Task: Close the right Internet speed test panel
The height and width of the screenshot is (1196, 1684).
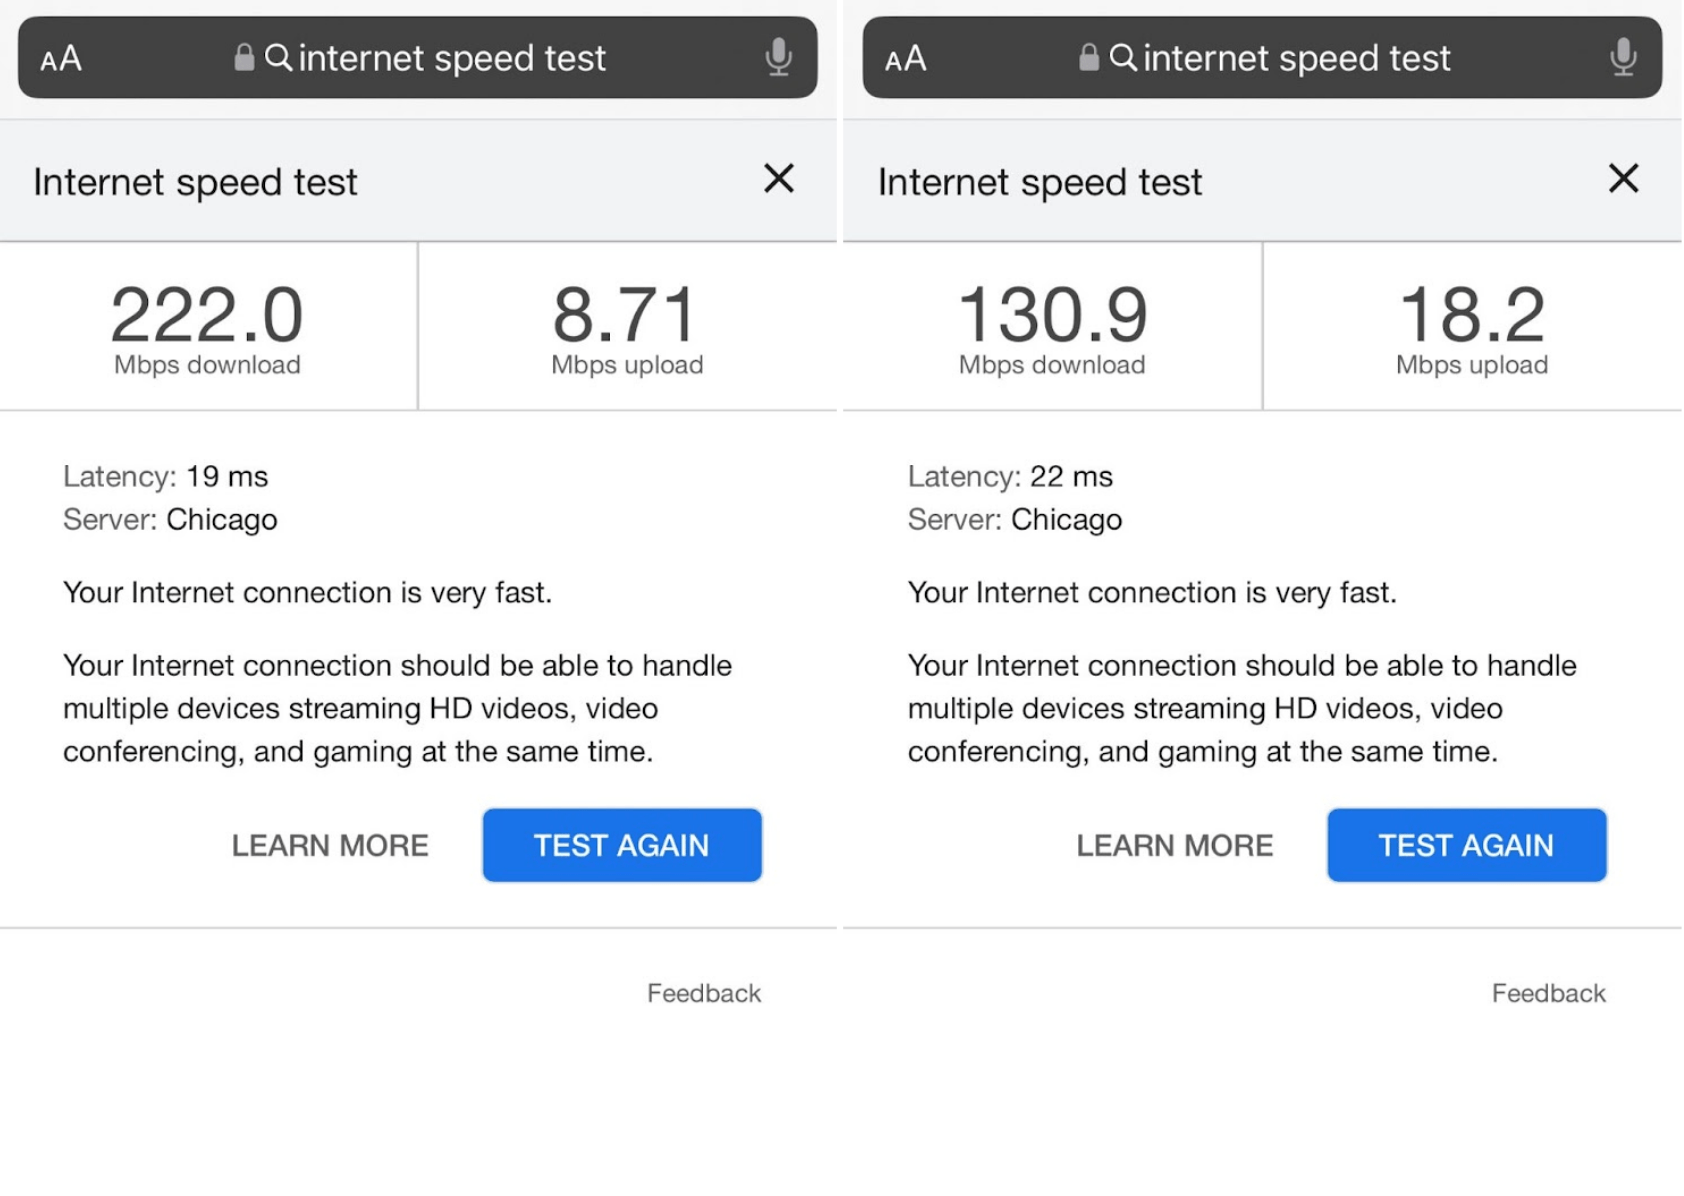Action: [1624, 179]
